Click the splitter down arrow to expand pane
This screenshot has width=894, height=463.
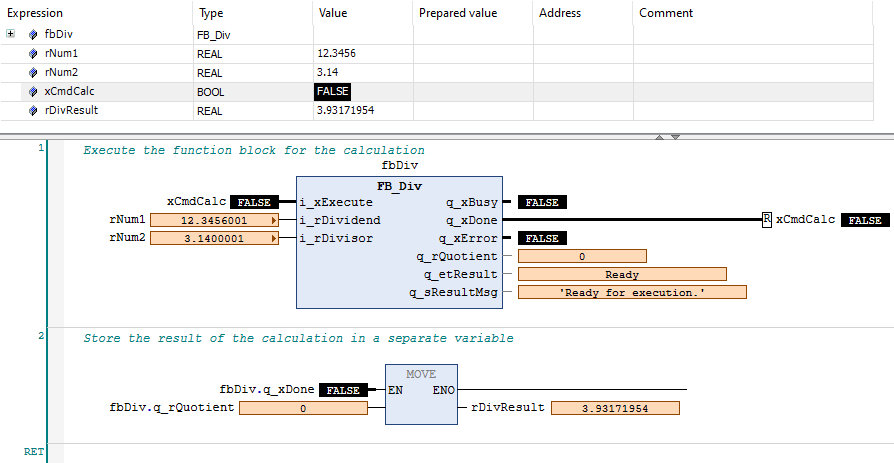point(675,136)
